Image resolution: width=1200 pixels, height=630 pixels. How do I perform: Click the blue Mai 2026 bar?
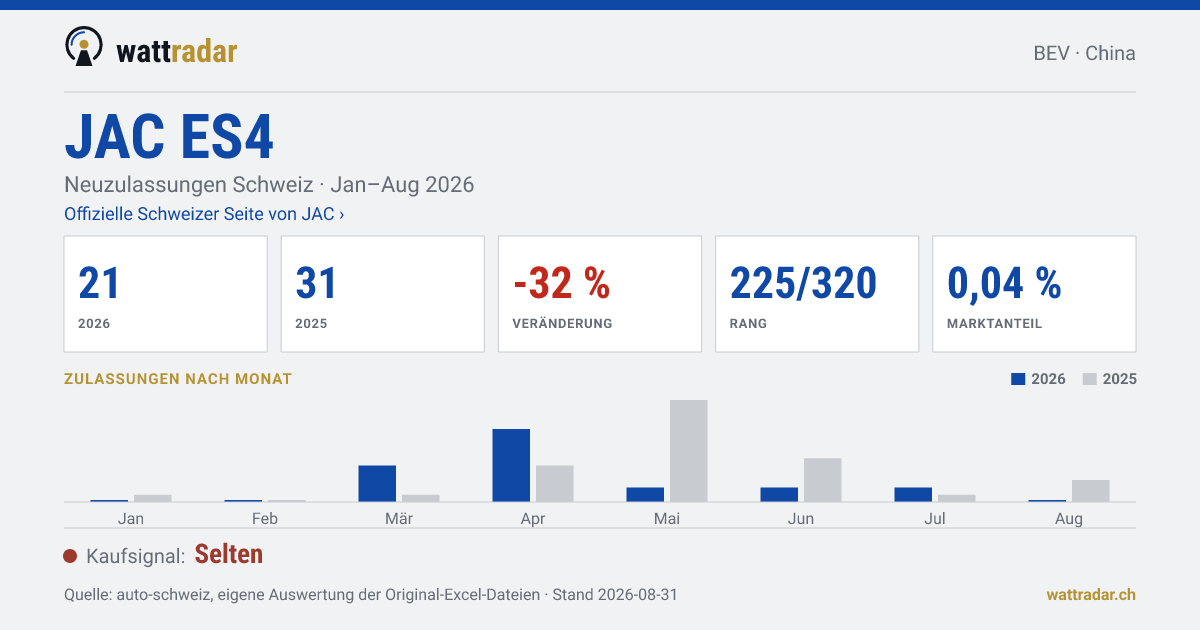click(645, 494)
